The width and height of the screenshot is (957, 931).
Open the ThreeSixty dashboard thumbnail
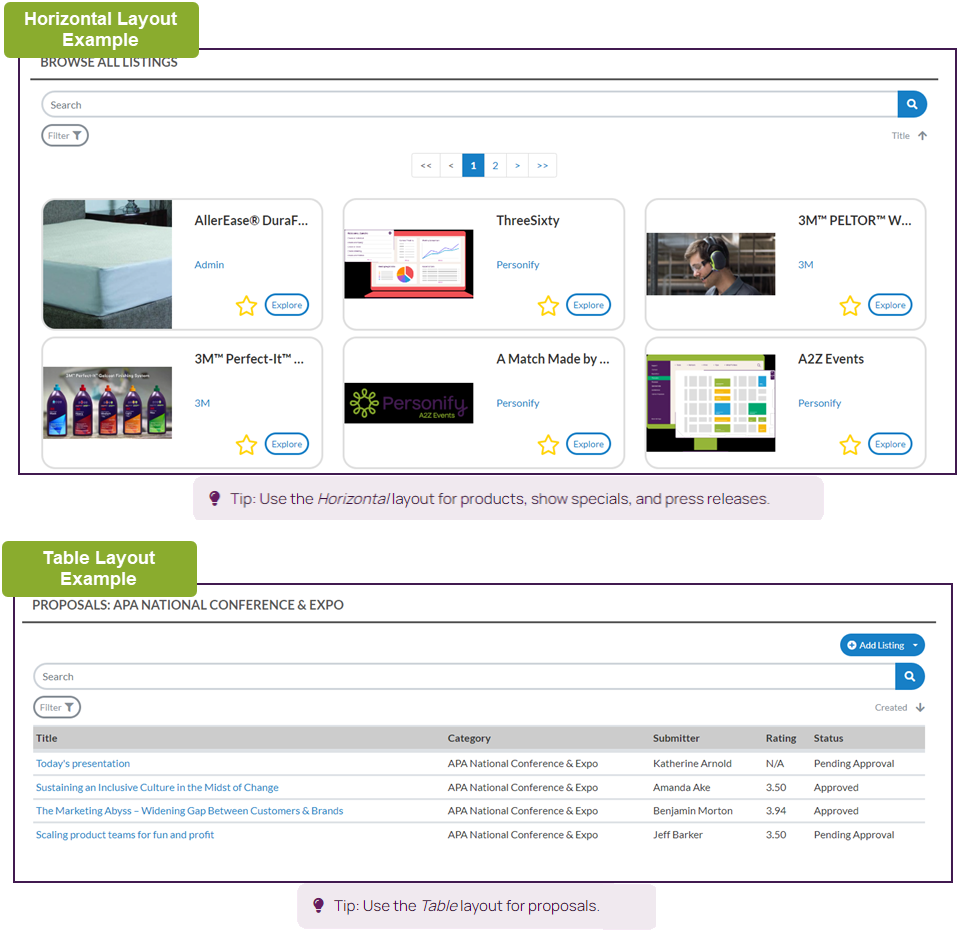click(409, 264)
